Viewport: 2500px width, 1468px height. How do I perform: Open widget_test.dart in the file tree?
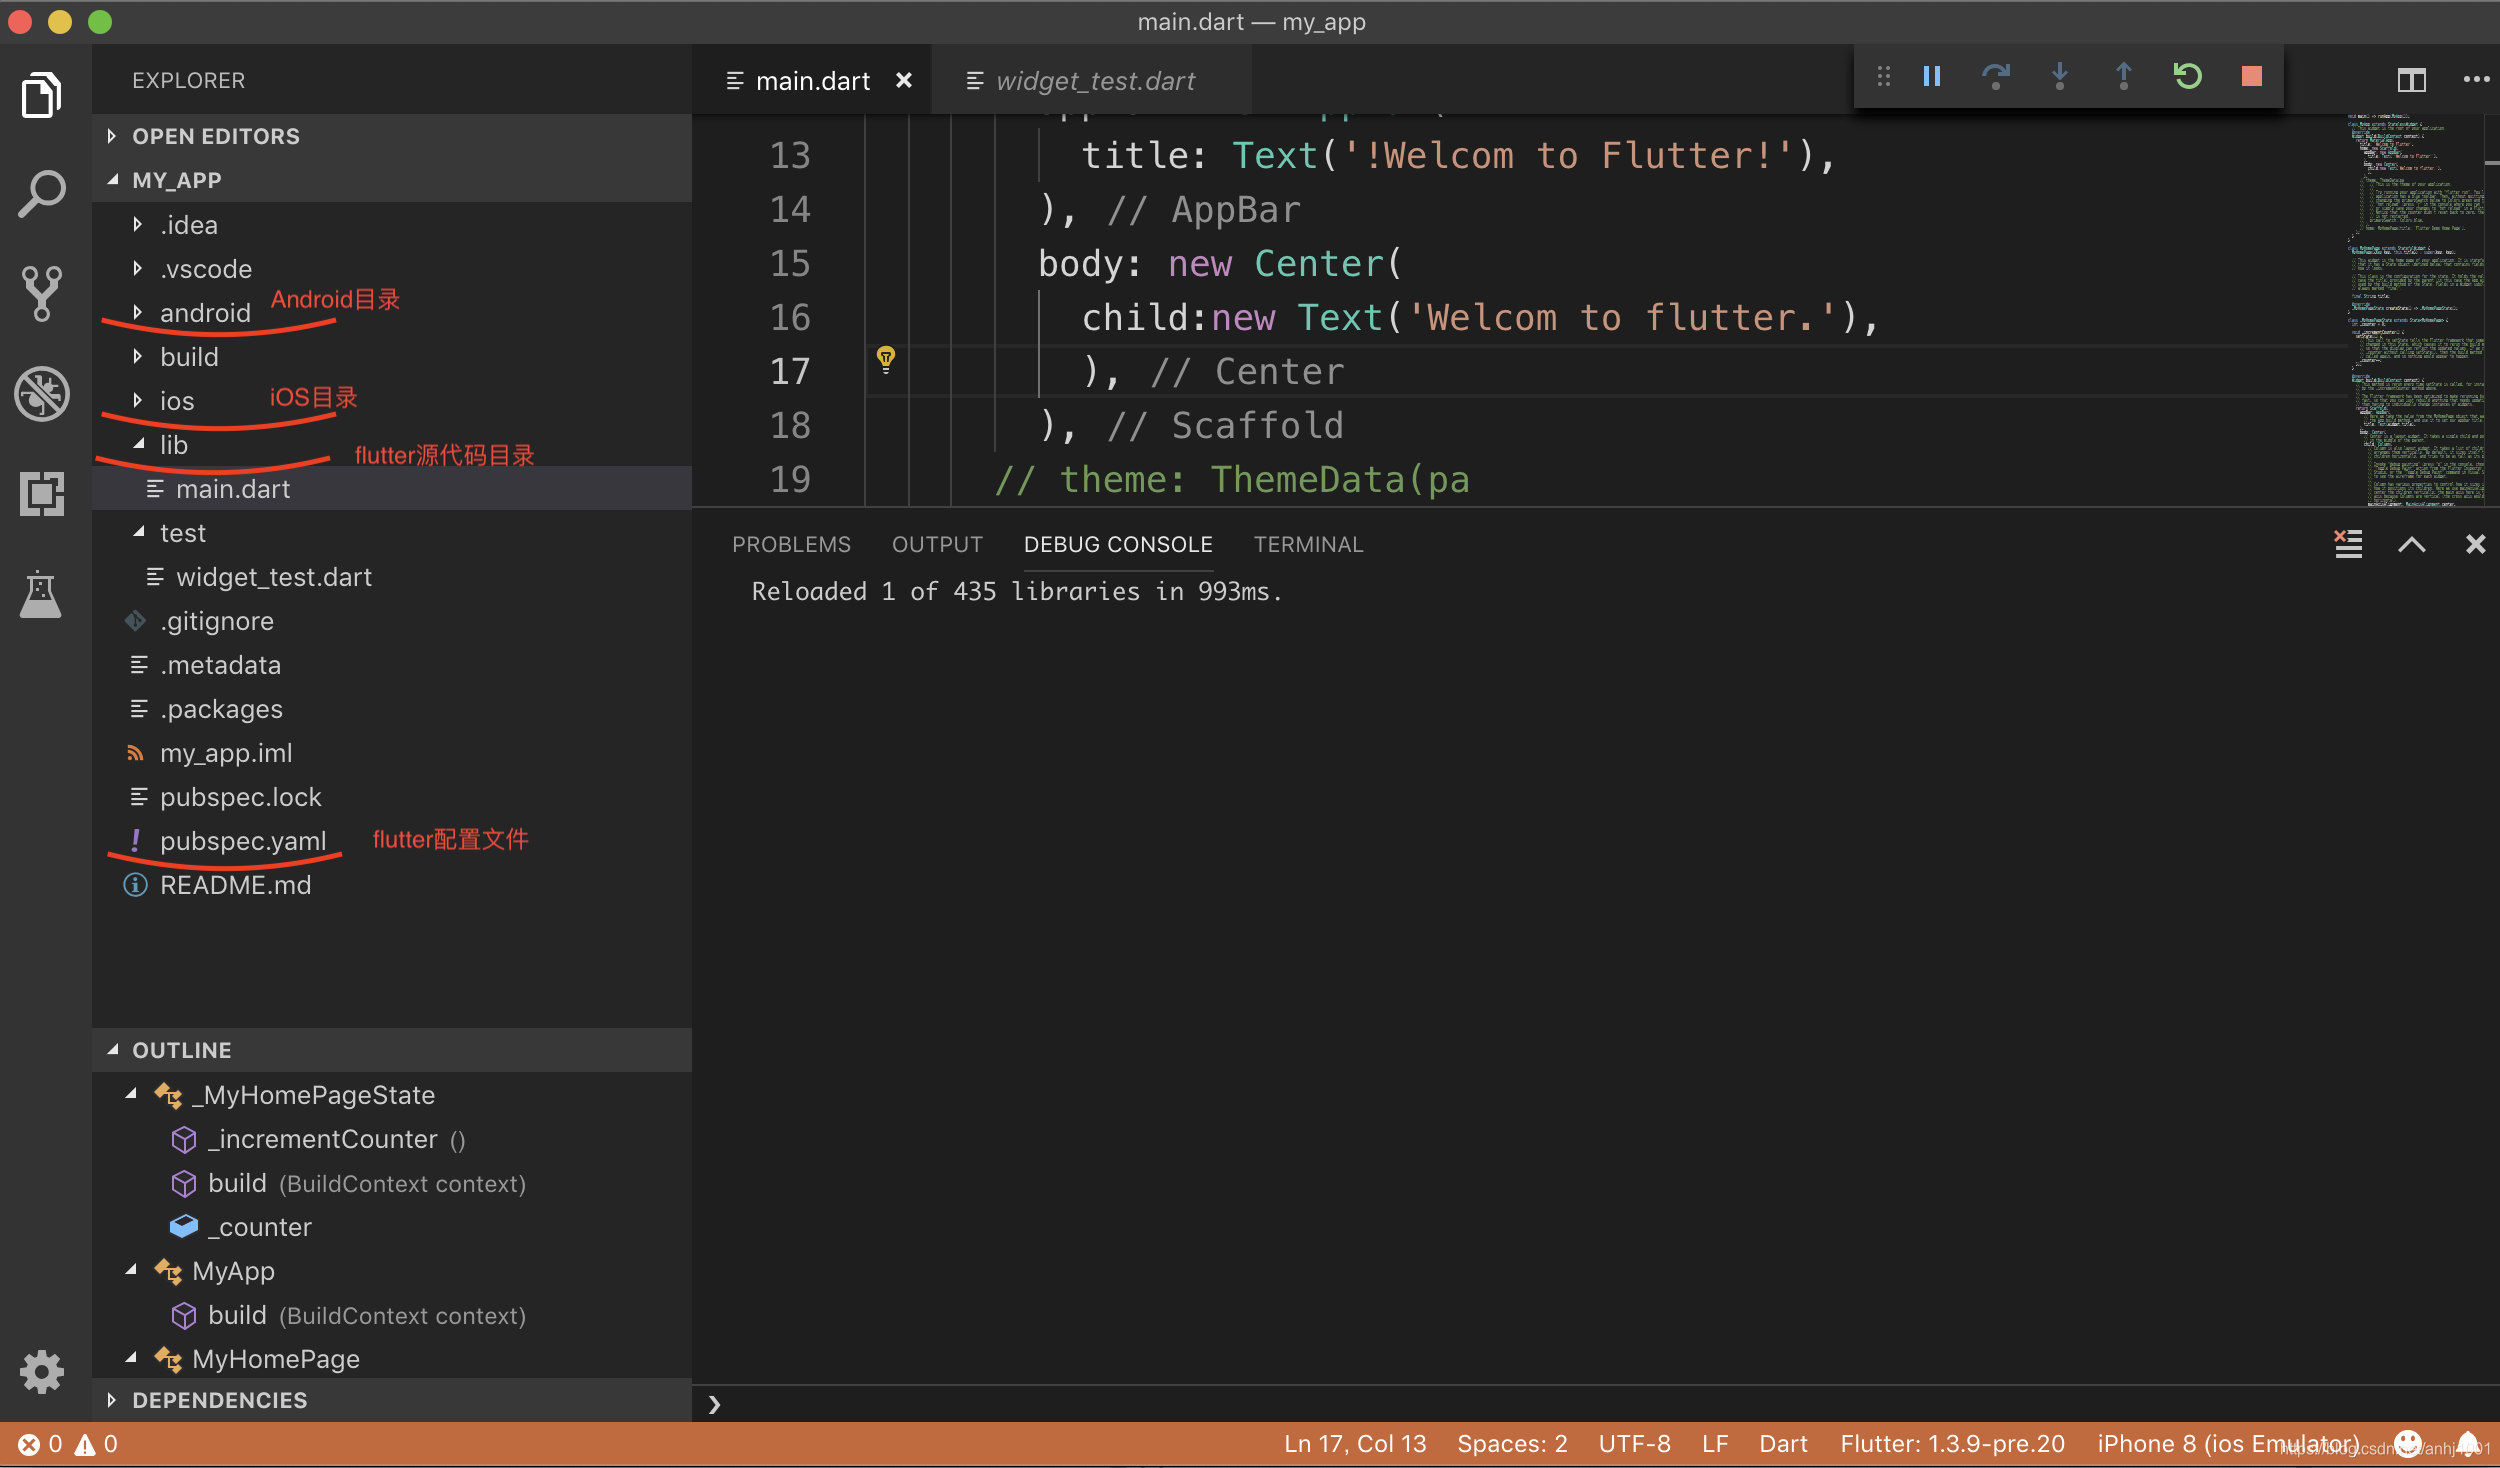(x=392, y=577)
